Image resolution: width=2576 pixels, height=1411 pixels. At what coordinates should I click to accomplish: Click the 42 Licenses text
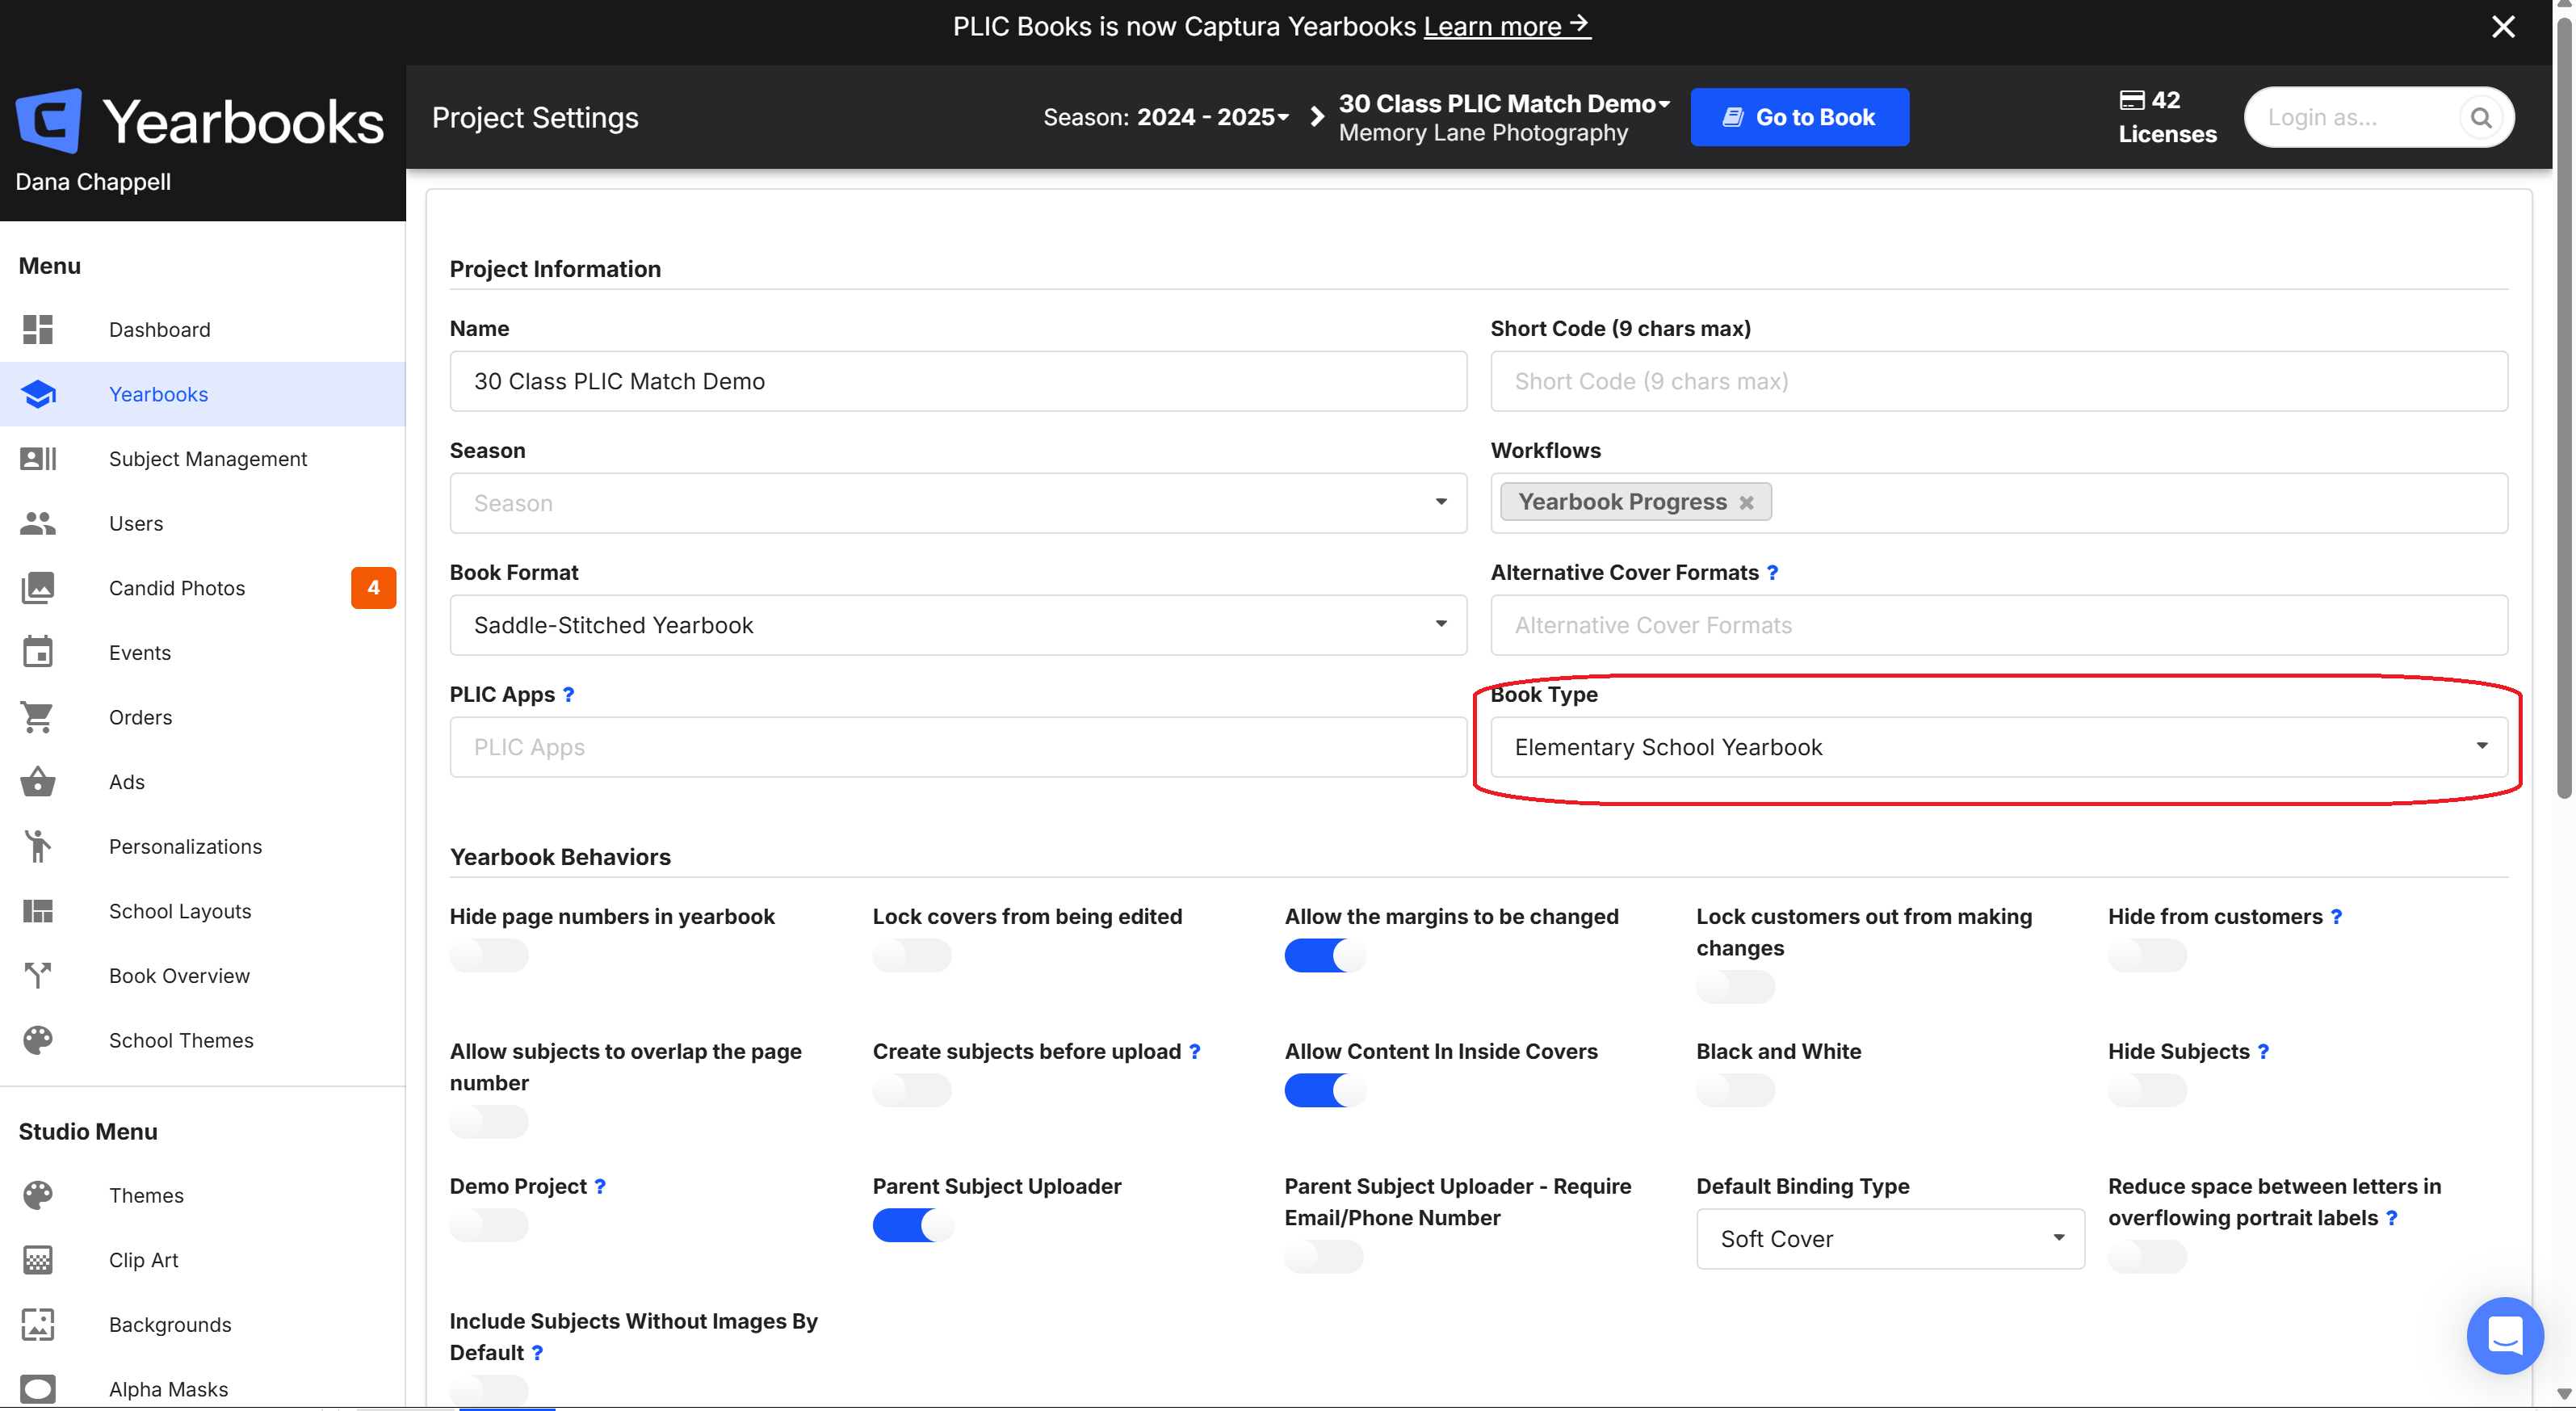point(2167,117)
